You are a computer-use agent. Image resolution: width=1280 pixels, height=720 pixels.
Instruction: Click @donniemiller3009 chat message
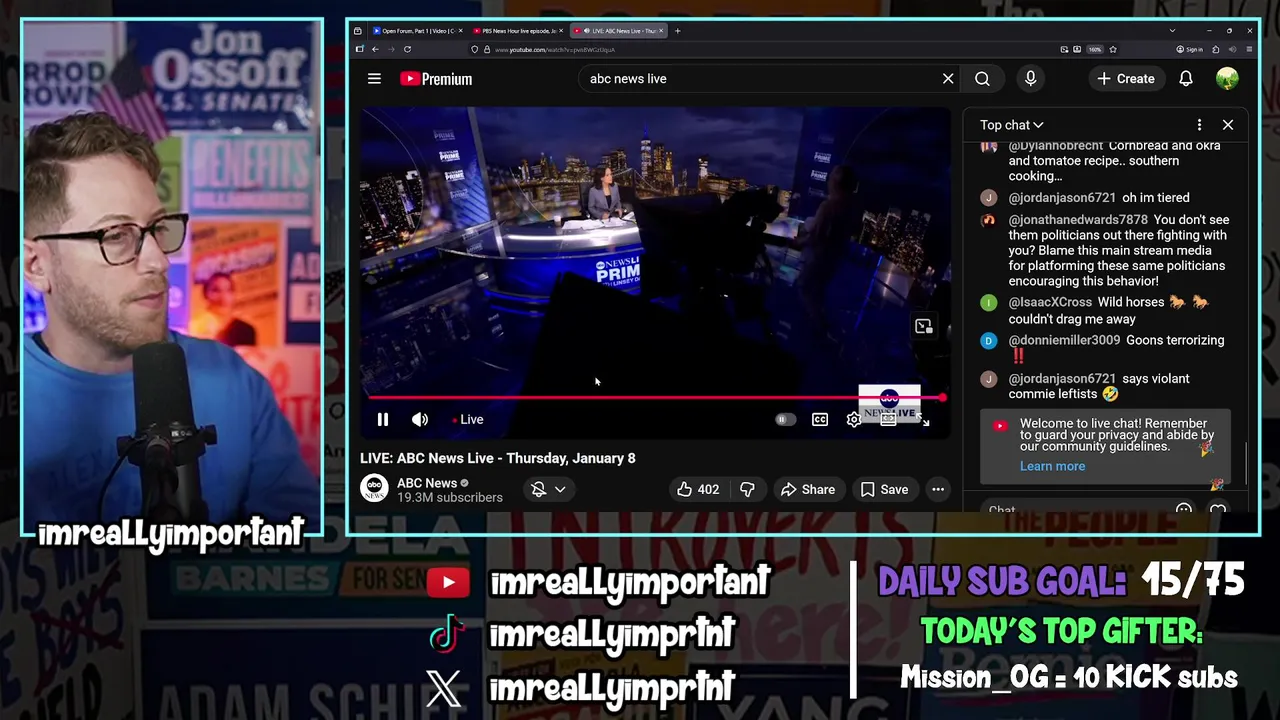point(1108,348)
